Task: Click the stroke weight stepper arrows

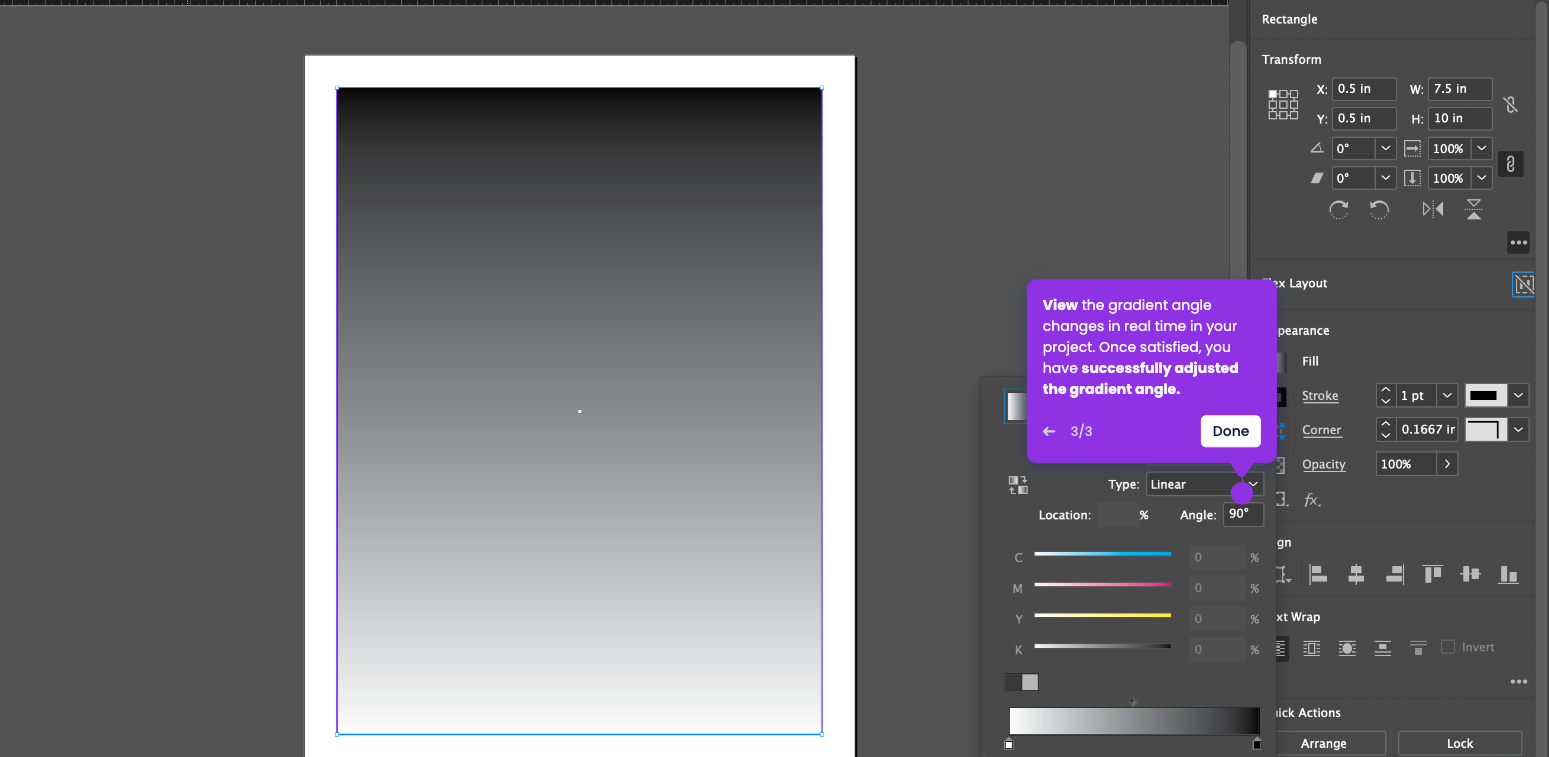Action: 1385,396
